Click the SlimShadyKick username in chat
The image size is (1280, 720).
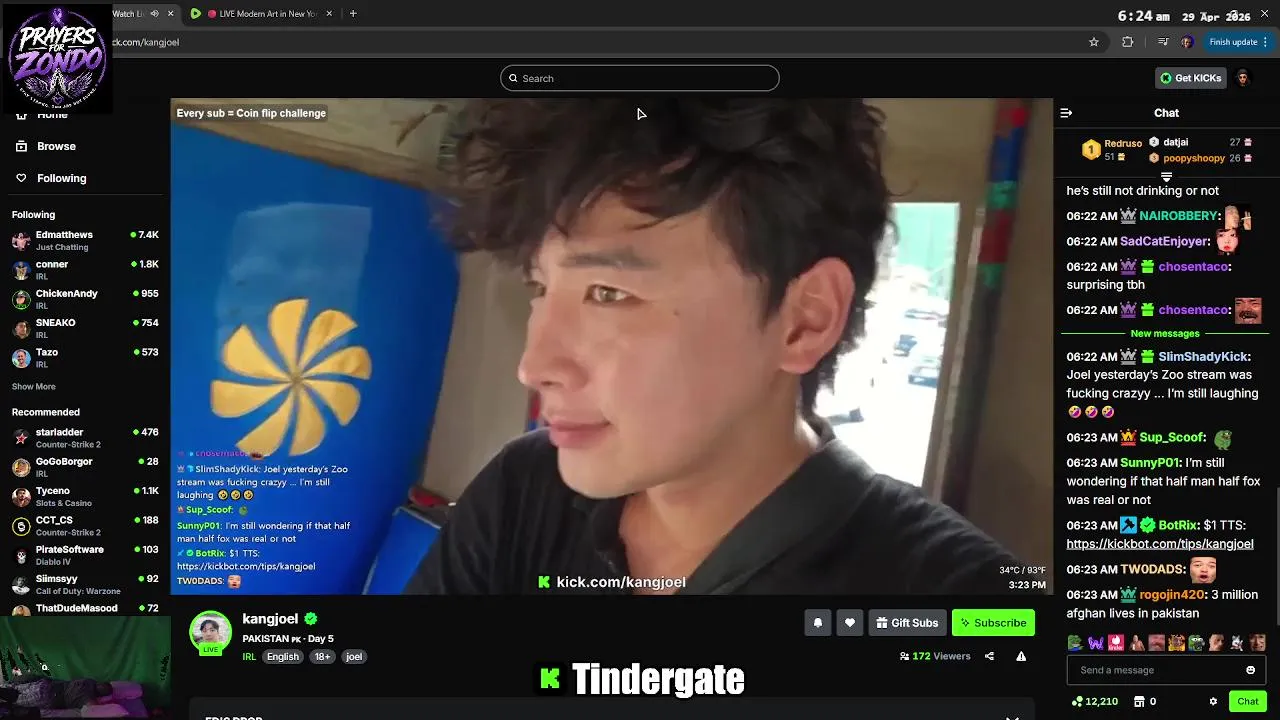coord(1204,357)
